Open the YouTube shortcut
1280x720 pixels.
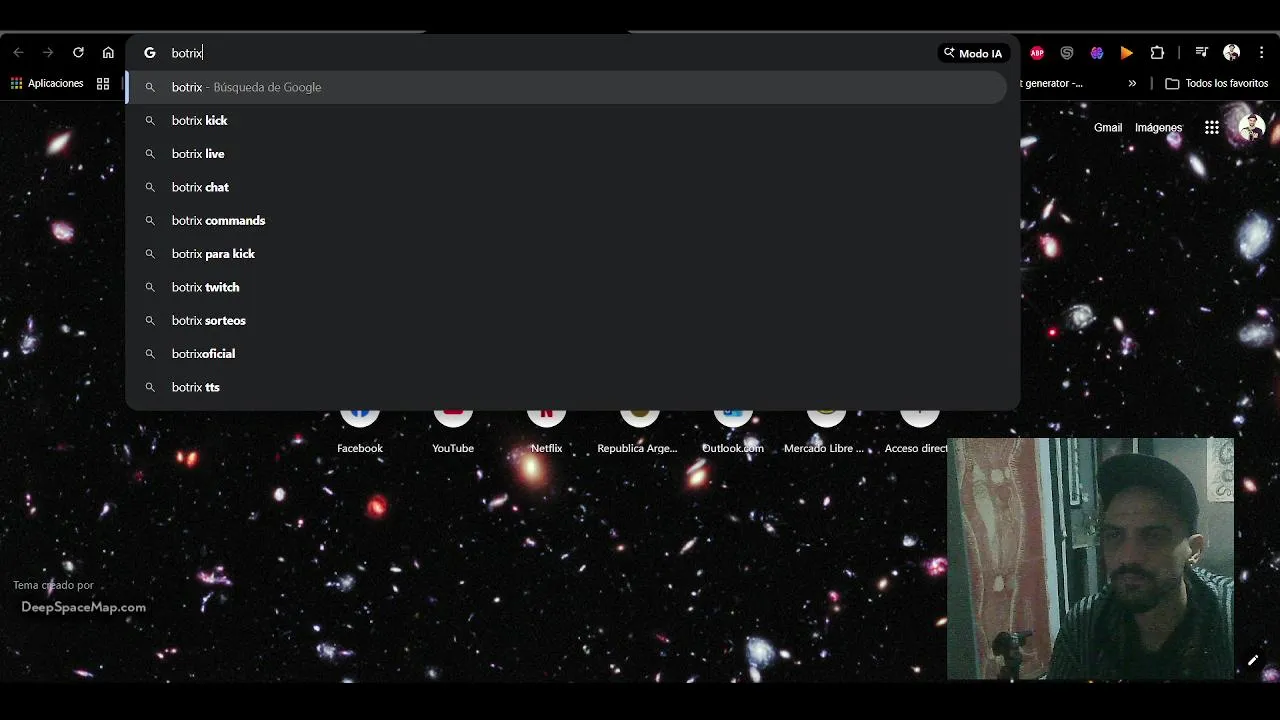(453, 430)
